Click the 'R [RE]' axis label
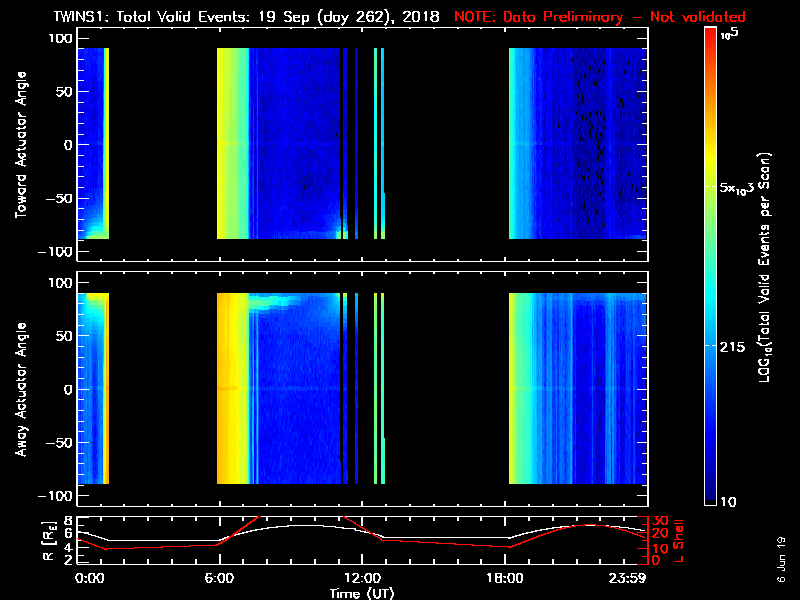 (x=49, y=541)
